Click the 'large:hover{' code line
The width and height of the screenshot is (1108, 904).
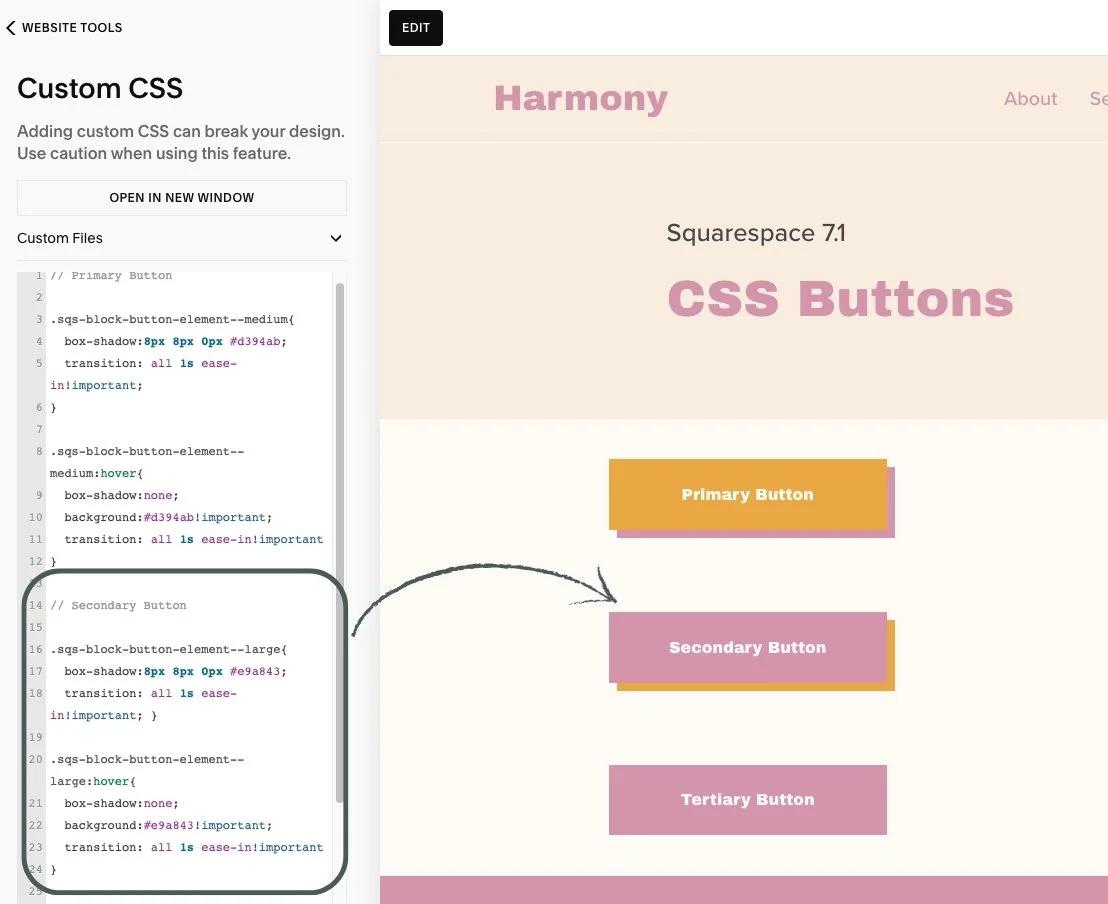click(93, 782)
